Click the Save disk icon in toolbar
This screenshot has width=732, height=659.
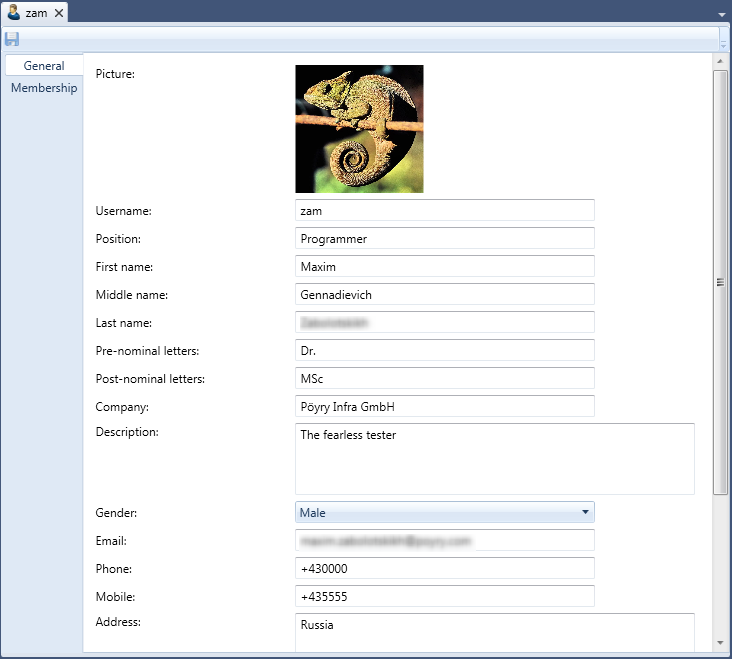(12, 39)
